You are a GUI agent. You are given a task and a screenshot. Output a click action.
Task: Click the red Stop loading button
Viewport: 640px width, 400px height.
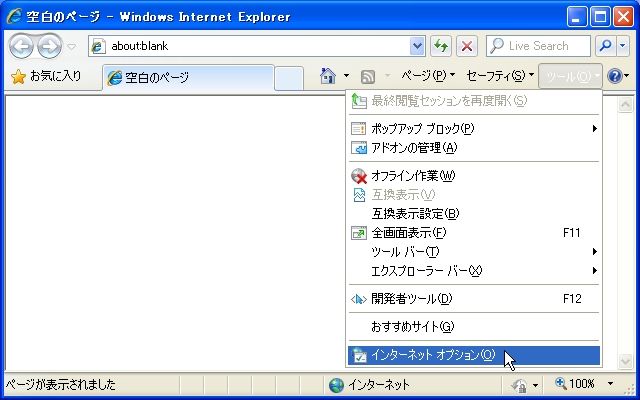pyautogui.click(x=467, y=46)
